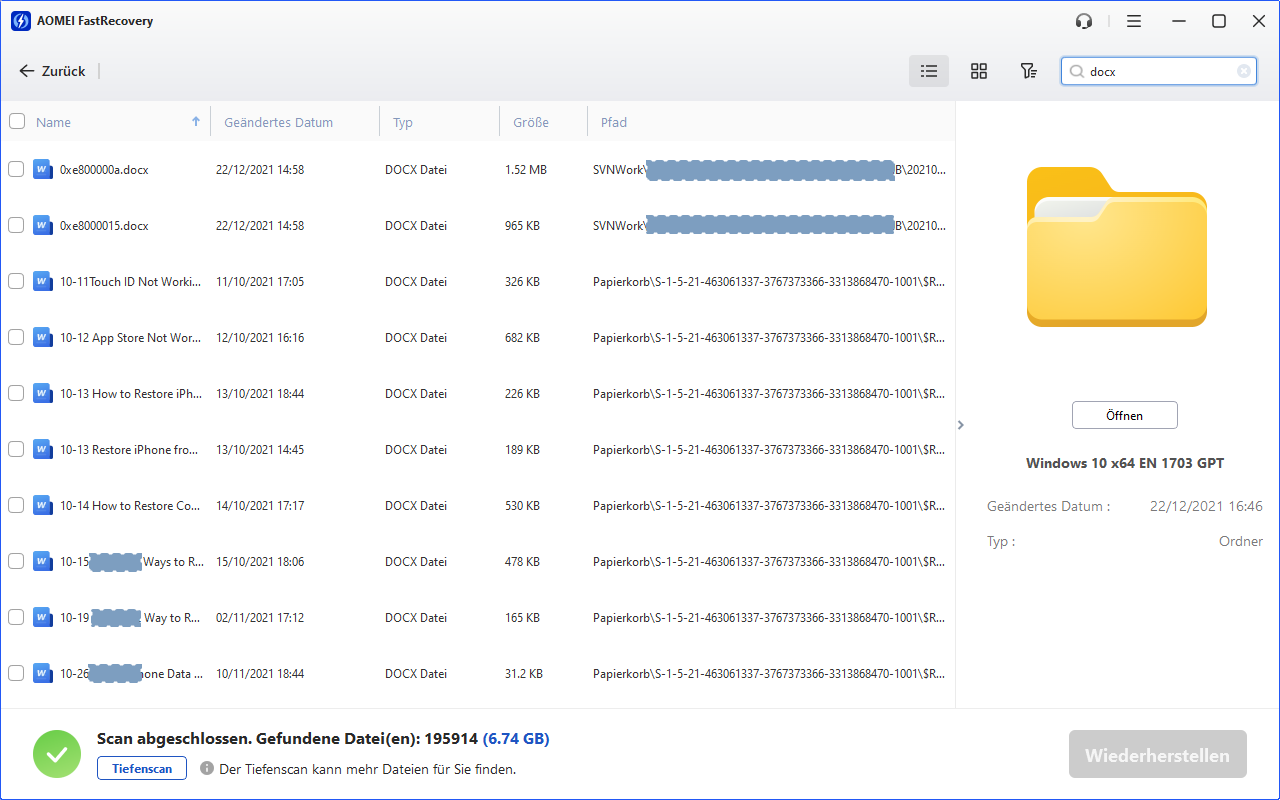Viewport: 1280px width, 800px height.
Task: Click the 6.74 GB total size text
Action: pyautogui.click(x=516, y=739)
